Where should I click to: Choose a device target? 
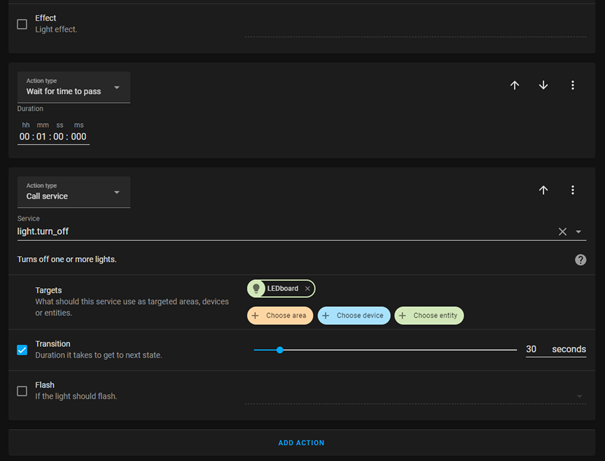pos(354,316)
